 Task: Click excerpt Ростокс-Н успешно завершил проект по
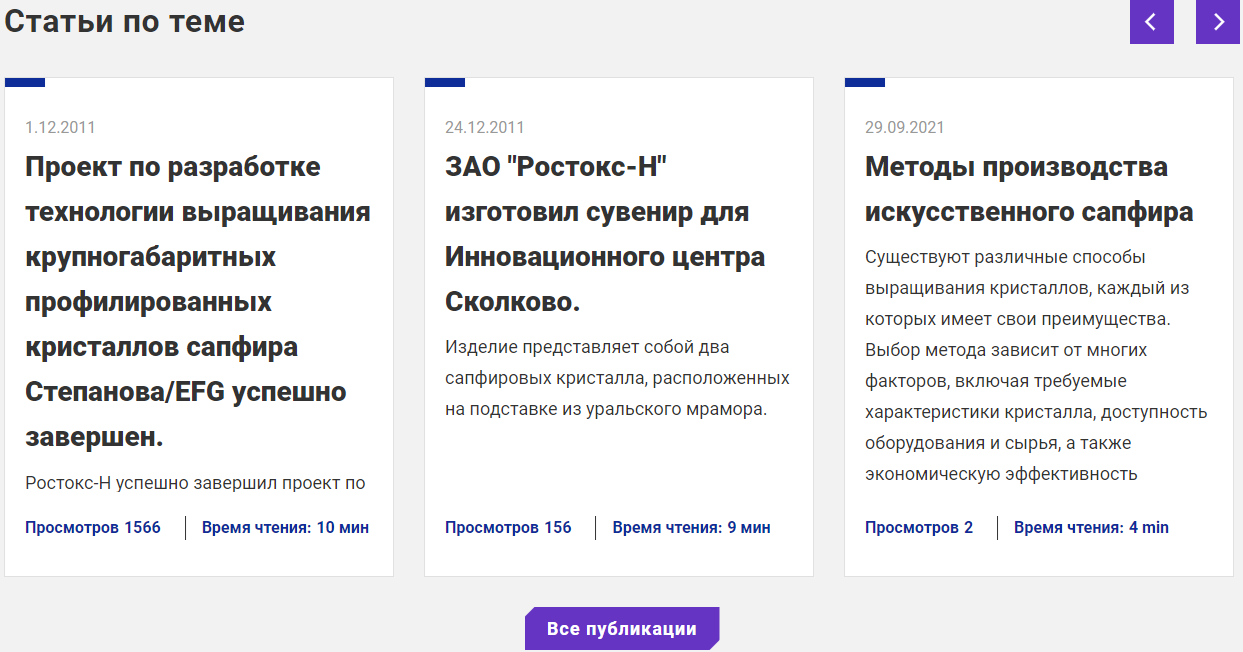[x=195, y=483]
